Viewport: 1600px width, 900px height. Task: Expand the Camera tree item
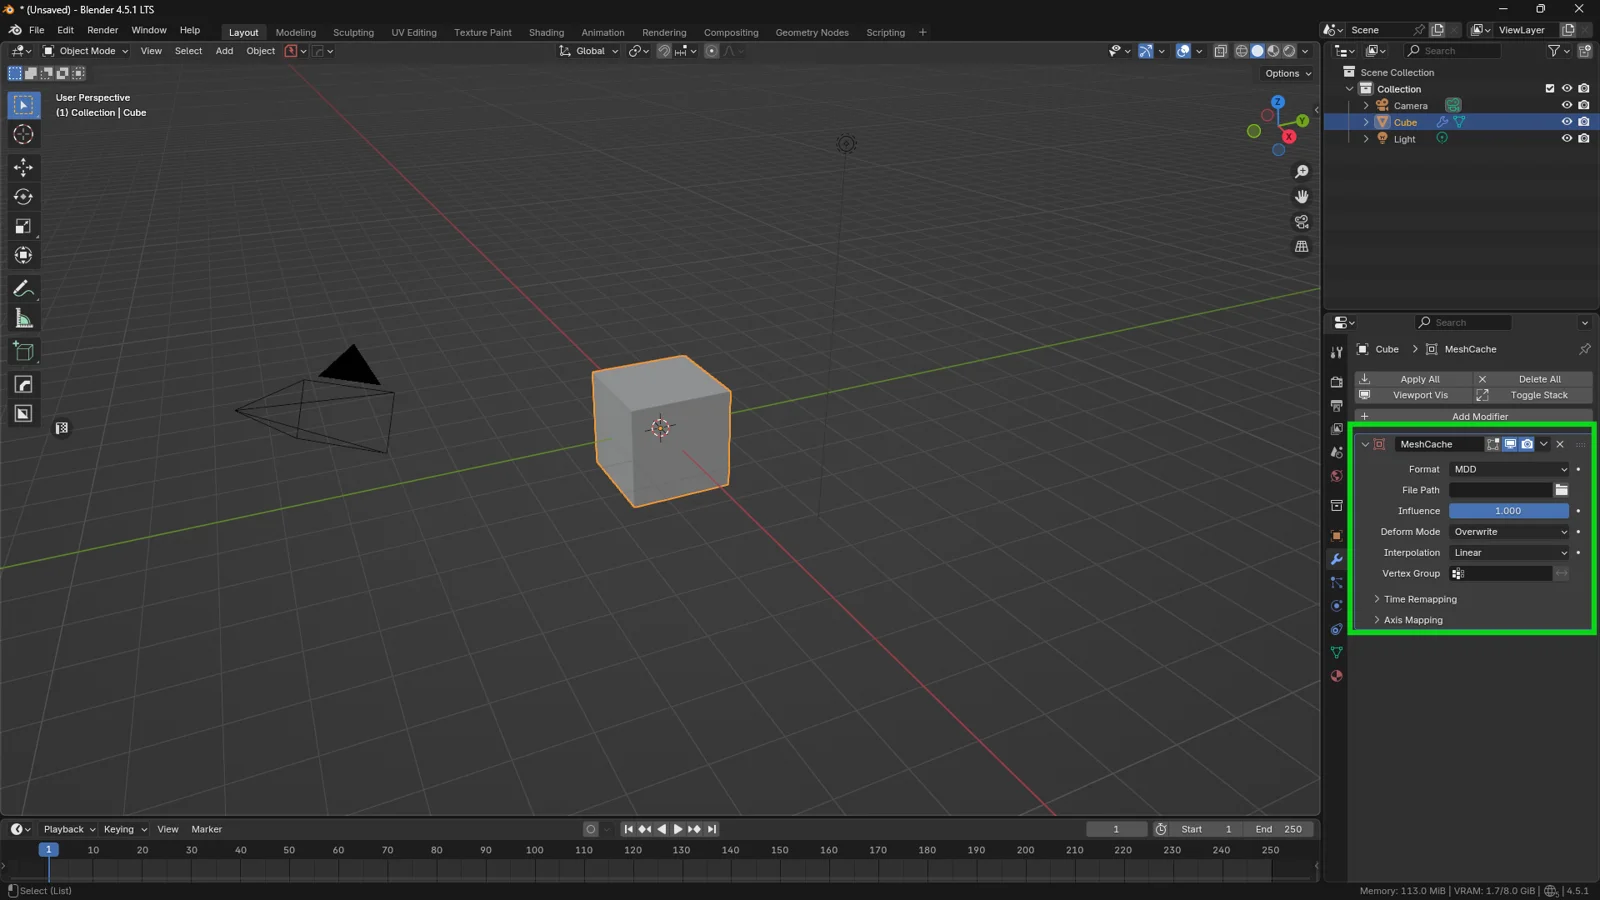pyautogui.click(x=1366, y=105)
